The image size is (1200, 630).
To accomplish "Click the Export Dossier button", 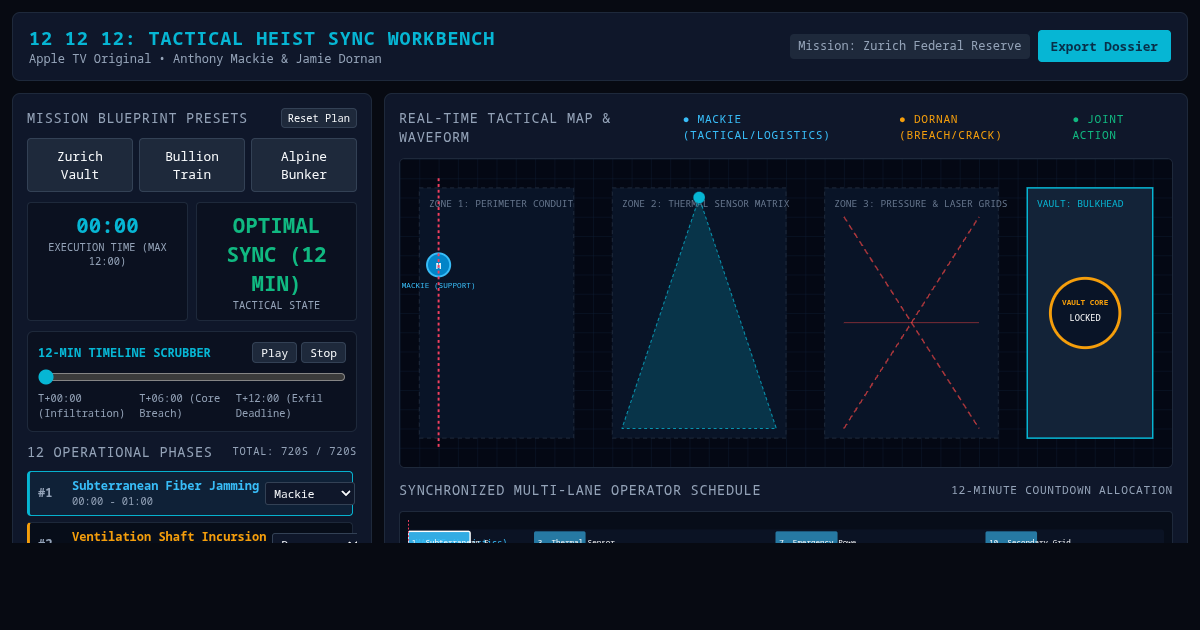I will pyautogui.click(x=1104, y=46).
